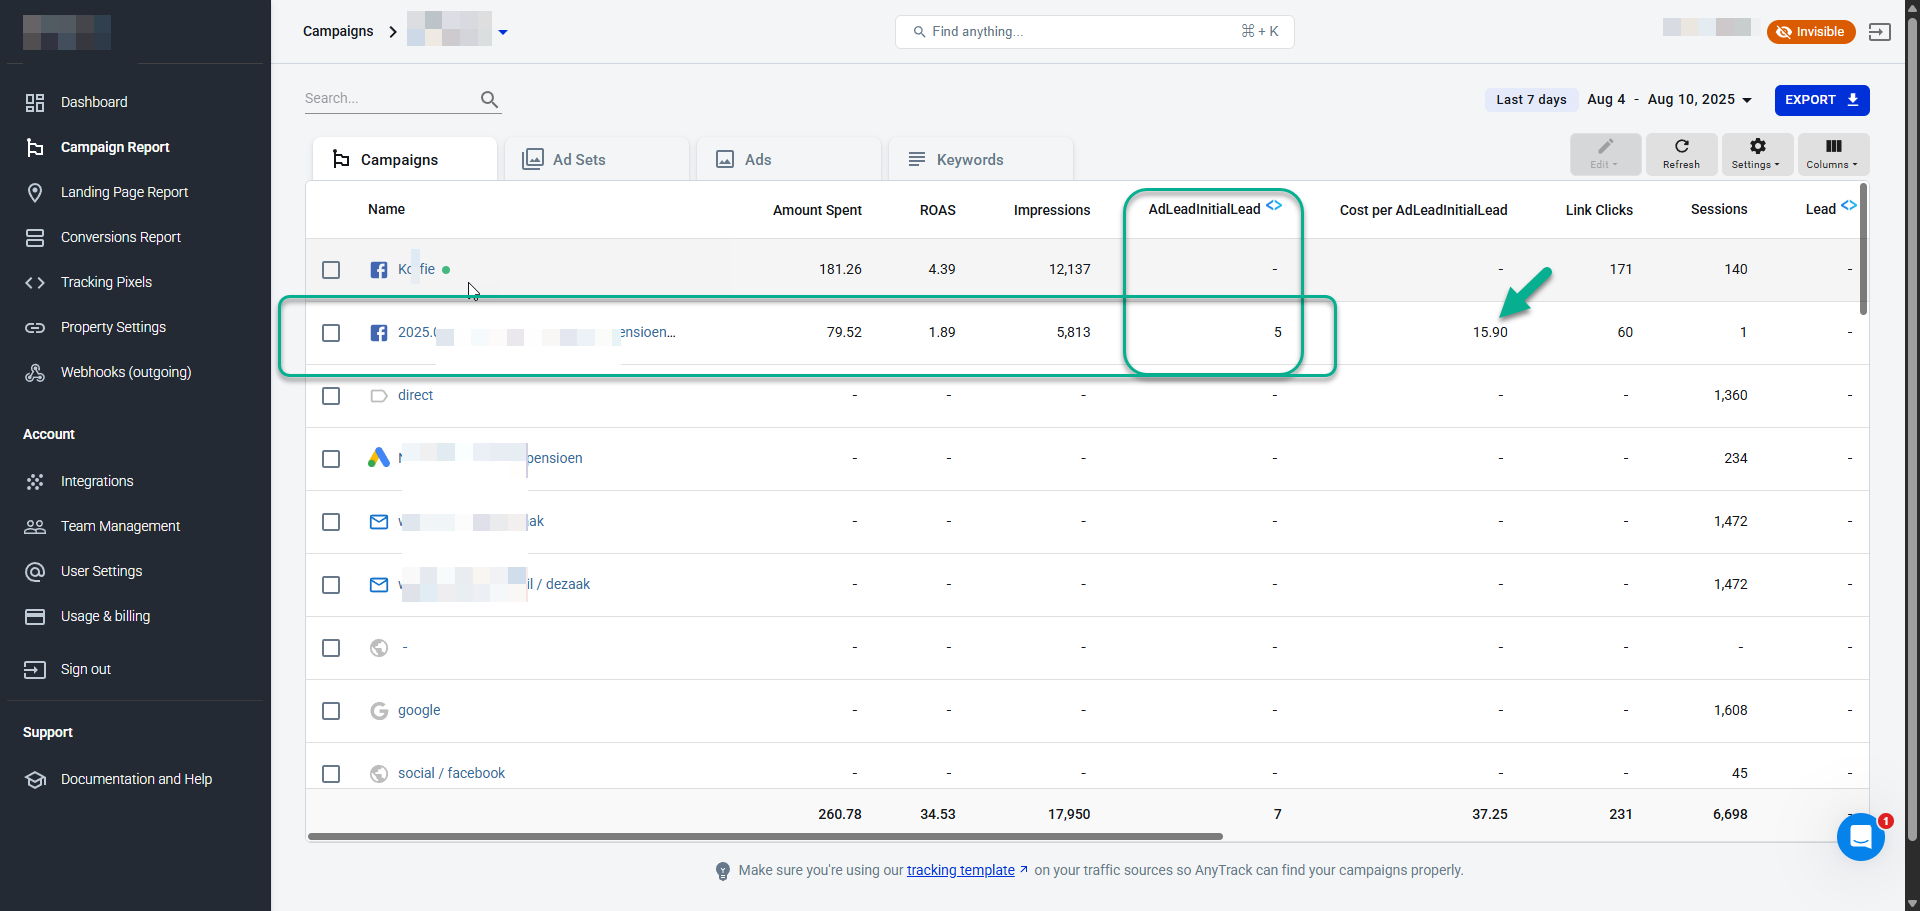The height and width of the screenshot is (911, 1920).
Task: Click the table horizontal scrollbar
Action: click(765, 836)
